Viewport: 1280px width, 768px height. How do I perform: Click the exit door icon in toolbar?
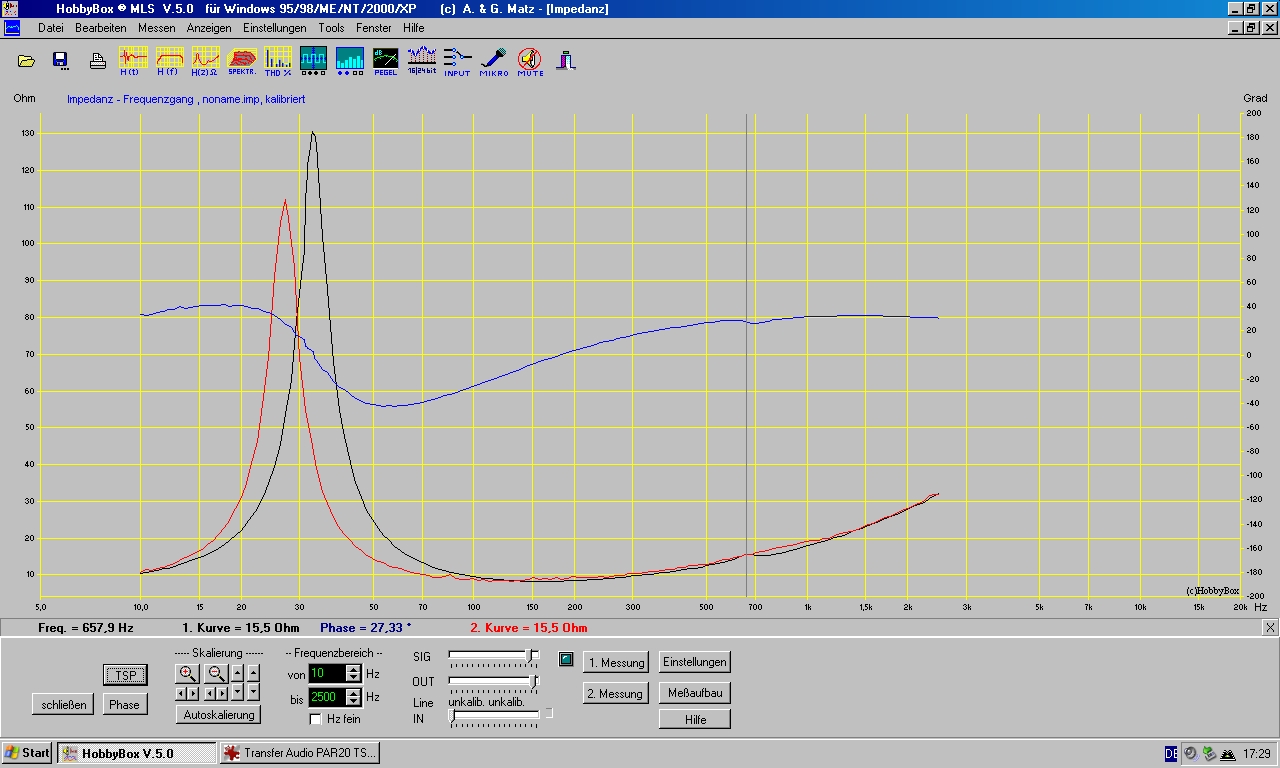[x=567, y=61]
